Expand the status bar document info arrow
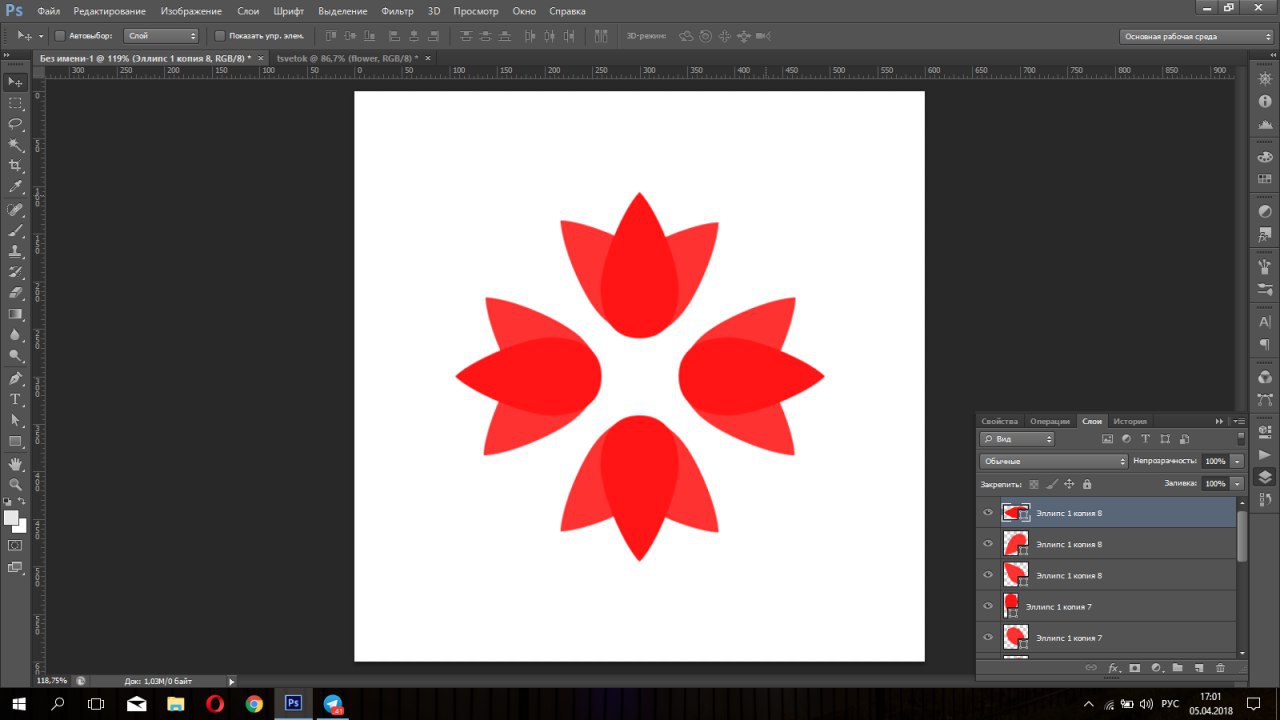Screen dimensions: 1280x720 pos(232,681)
